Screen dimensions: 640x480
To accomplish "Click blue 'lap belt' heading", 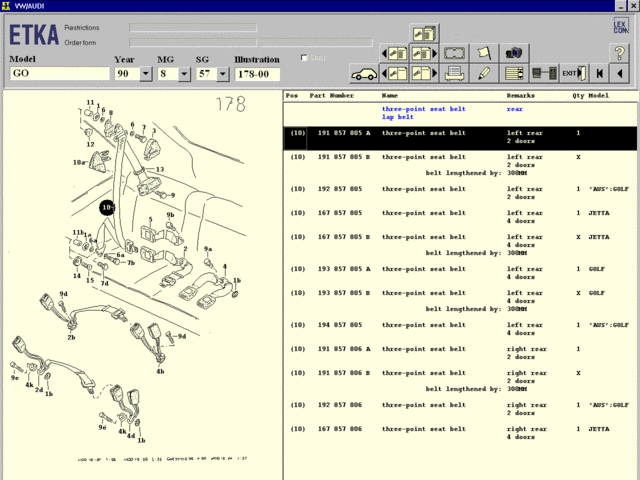I will 398,117.
